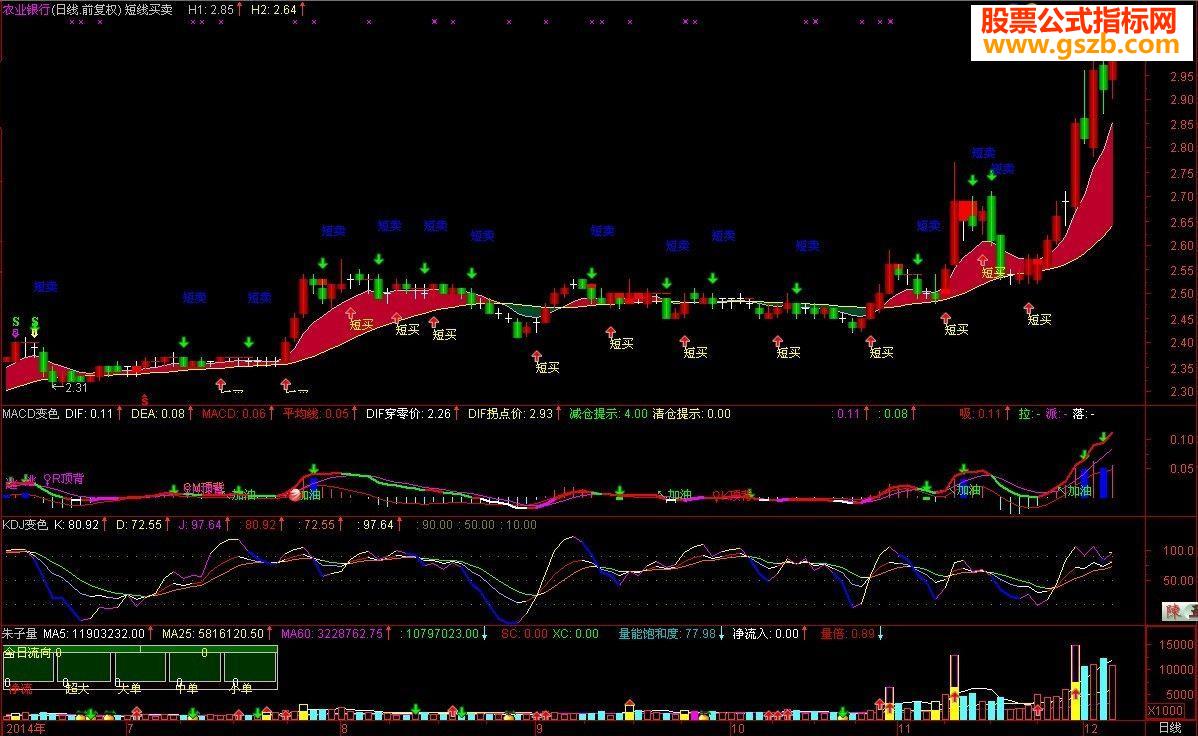
Task: Click the 大单 order label
Action: (x=131, y=689)
